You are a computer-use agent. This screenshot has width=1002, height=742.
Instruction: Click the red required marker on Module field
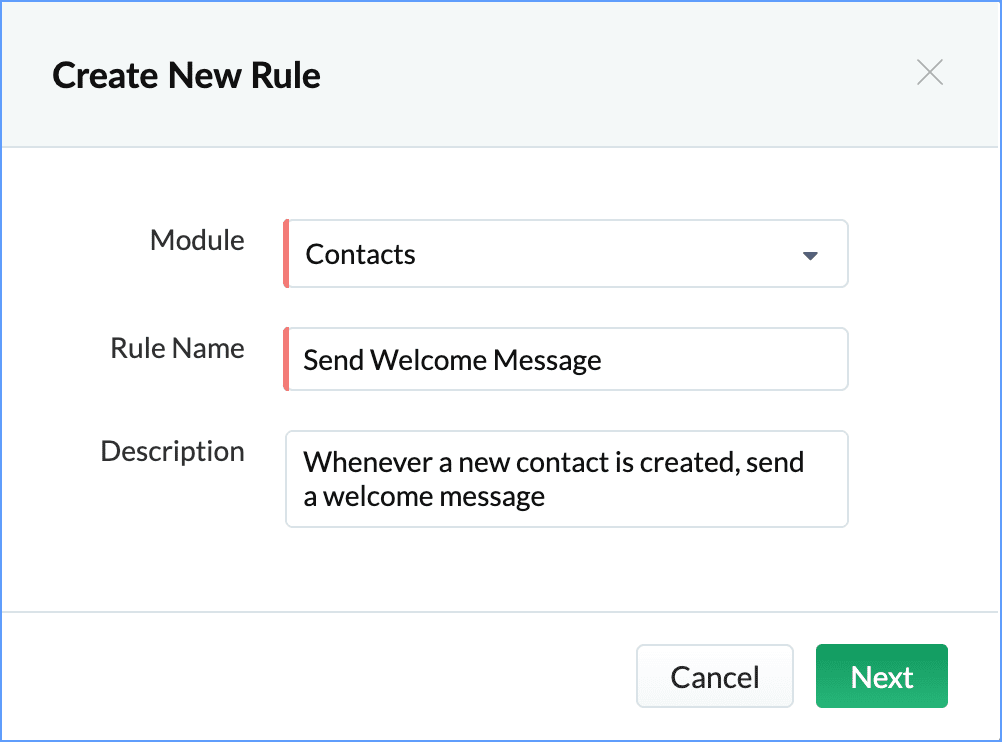point(286,254)
